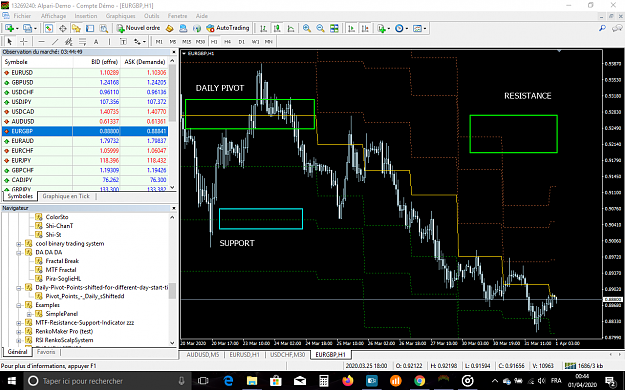The image size is (625, 390).
Task: Select the text label 'T' tool
Action: 123,41
